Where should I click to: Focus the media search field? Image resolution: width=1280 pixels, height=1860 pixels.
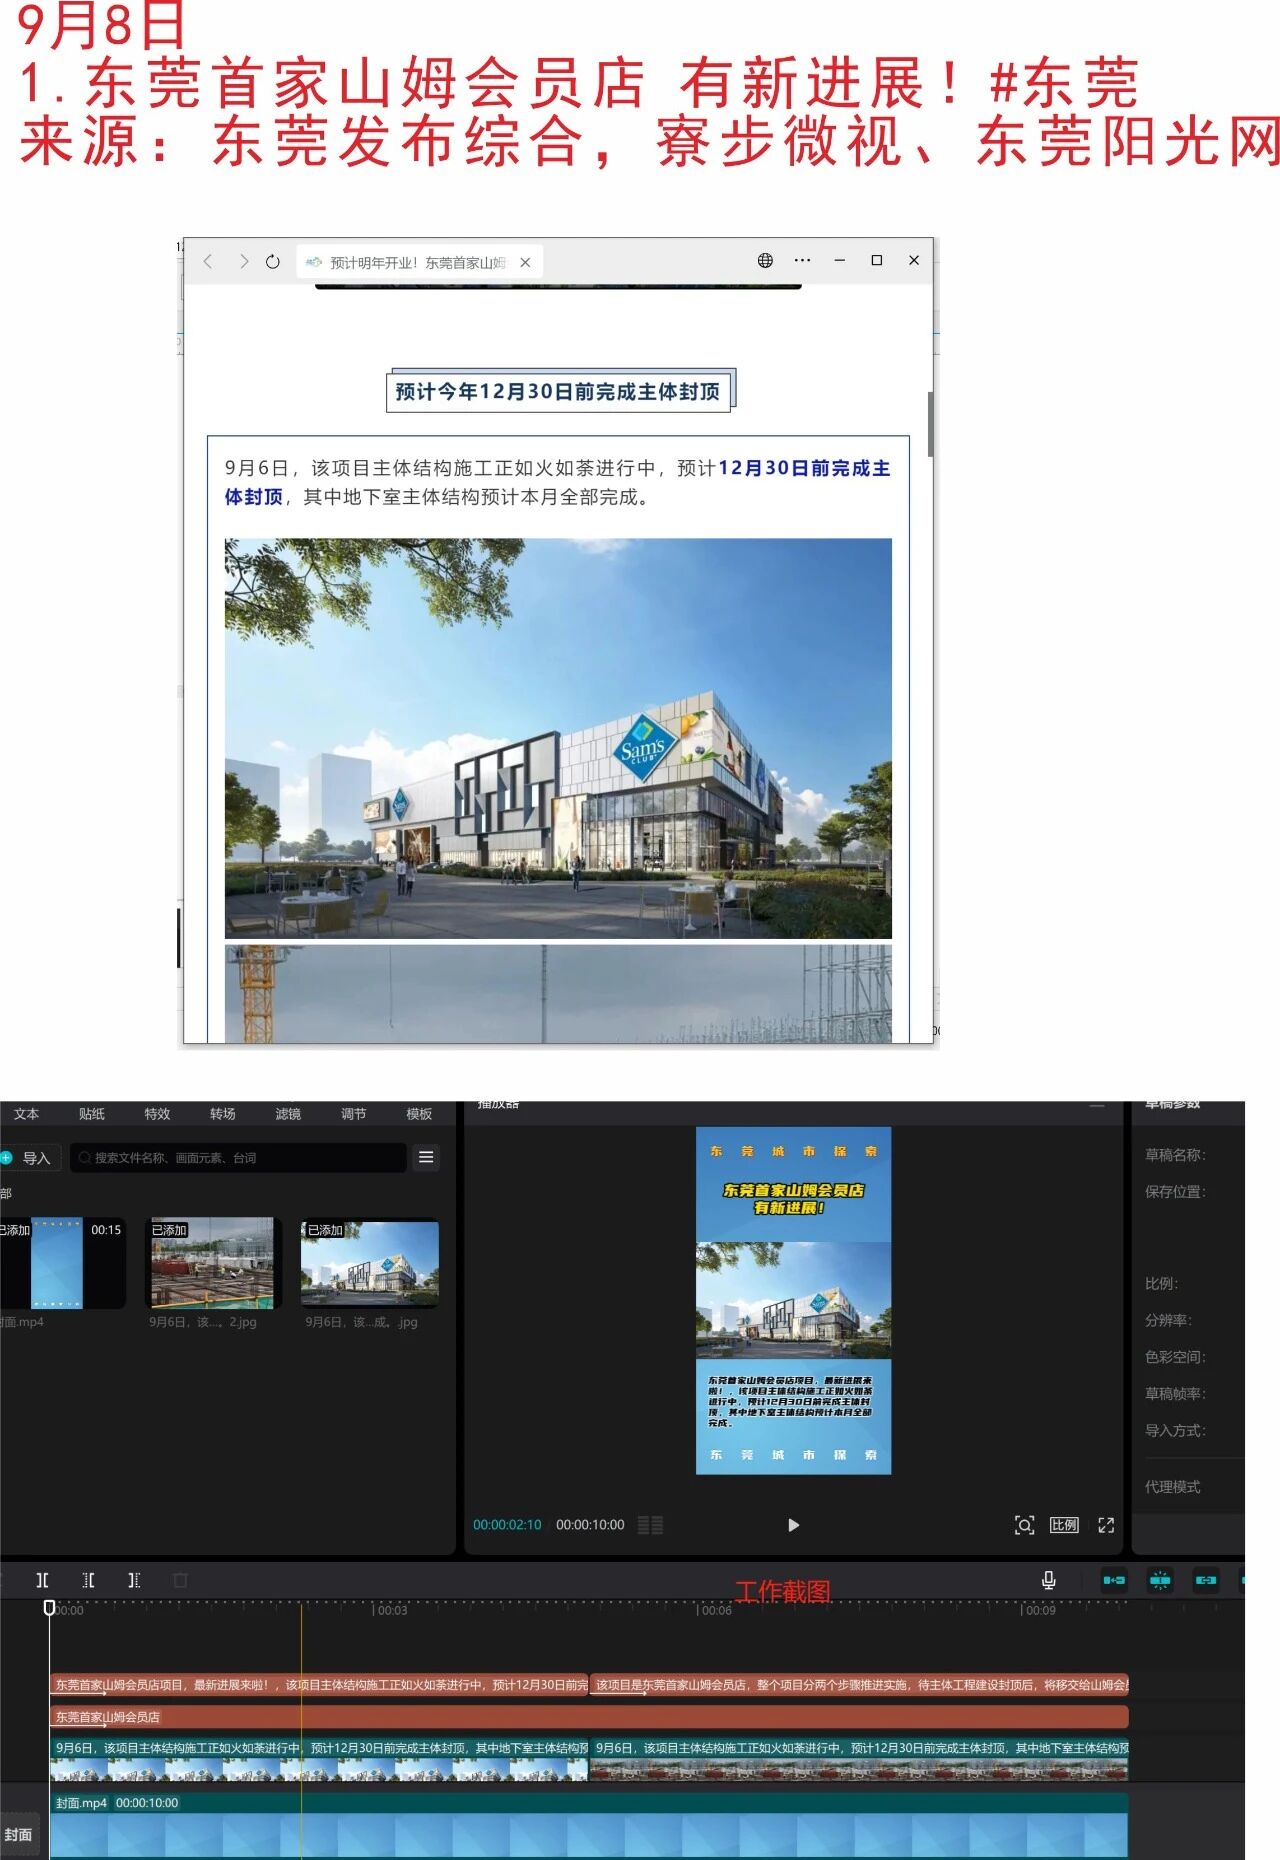coord(238,1158)
